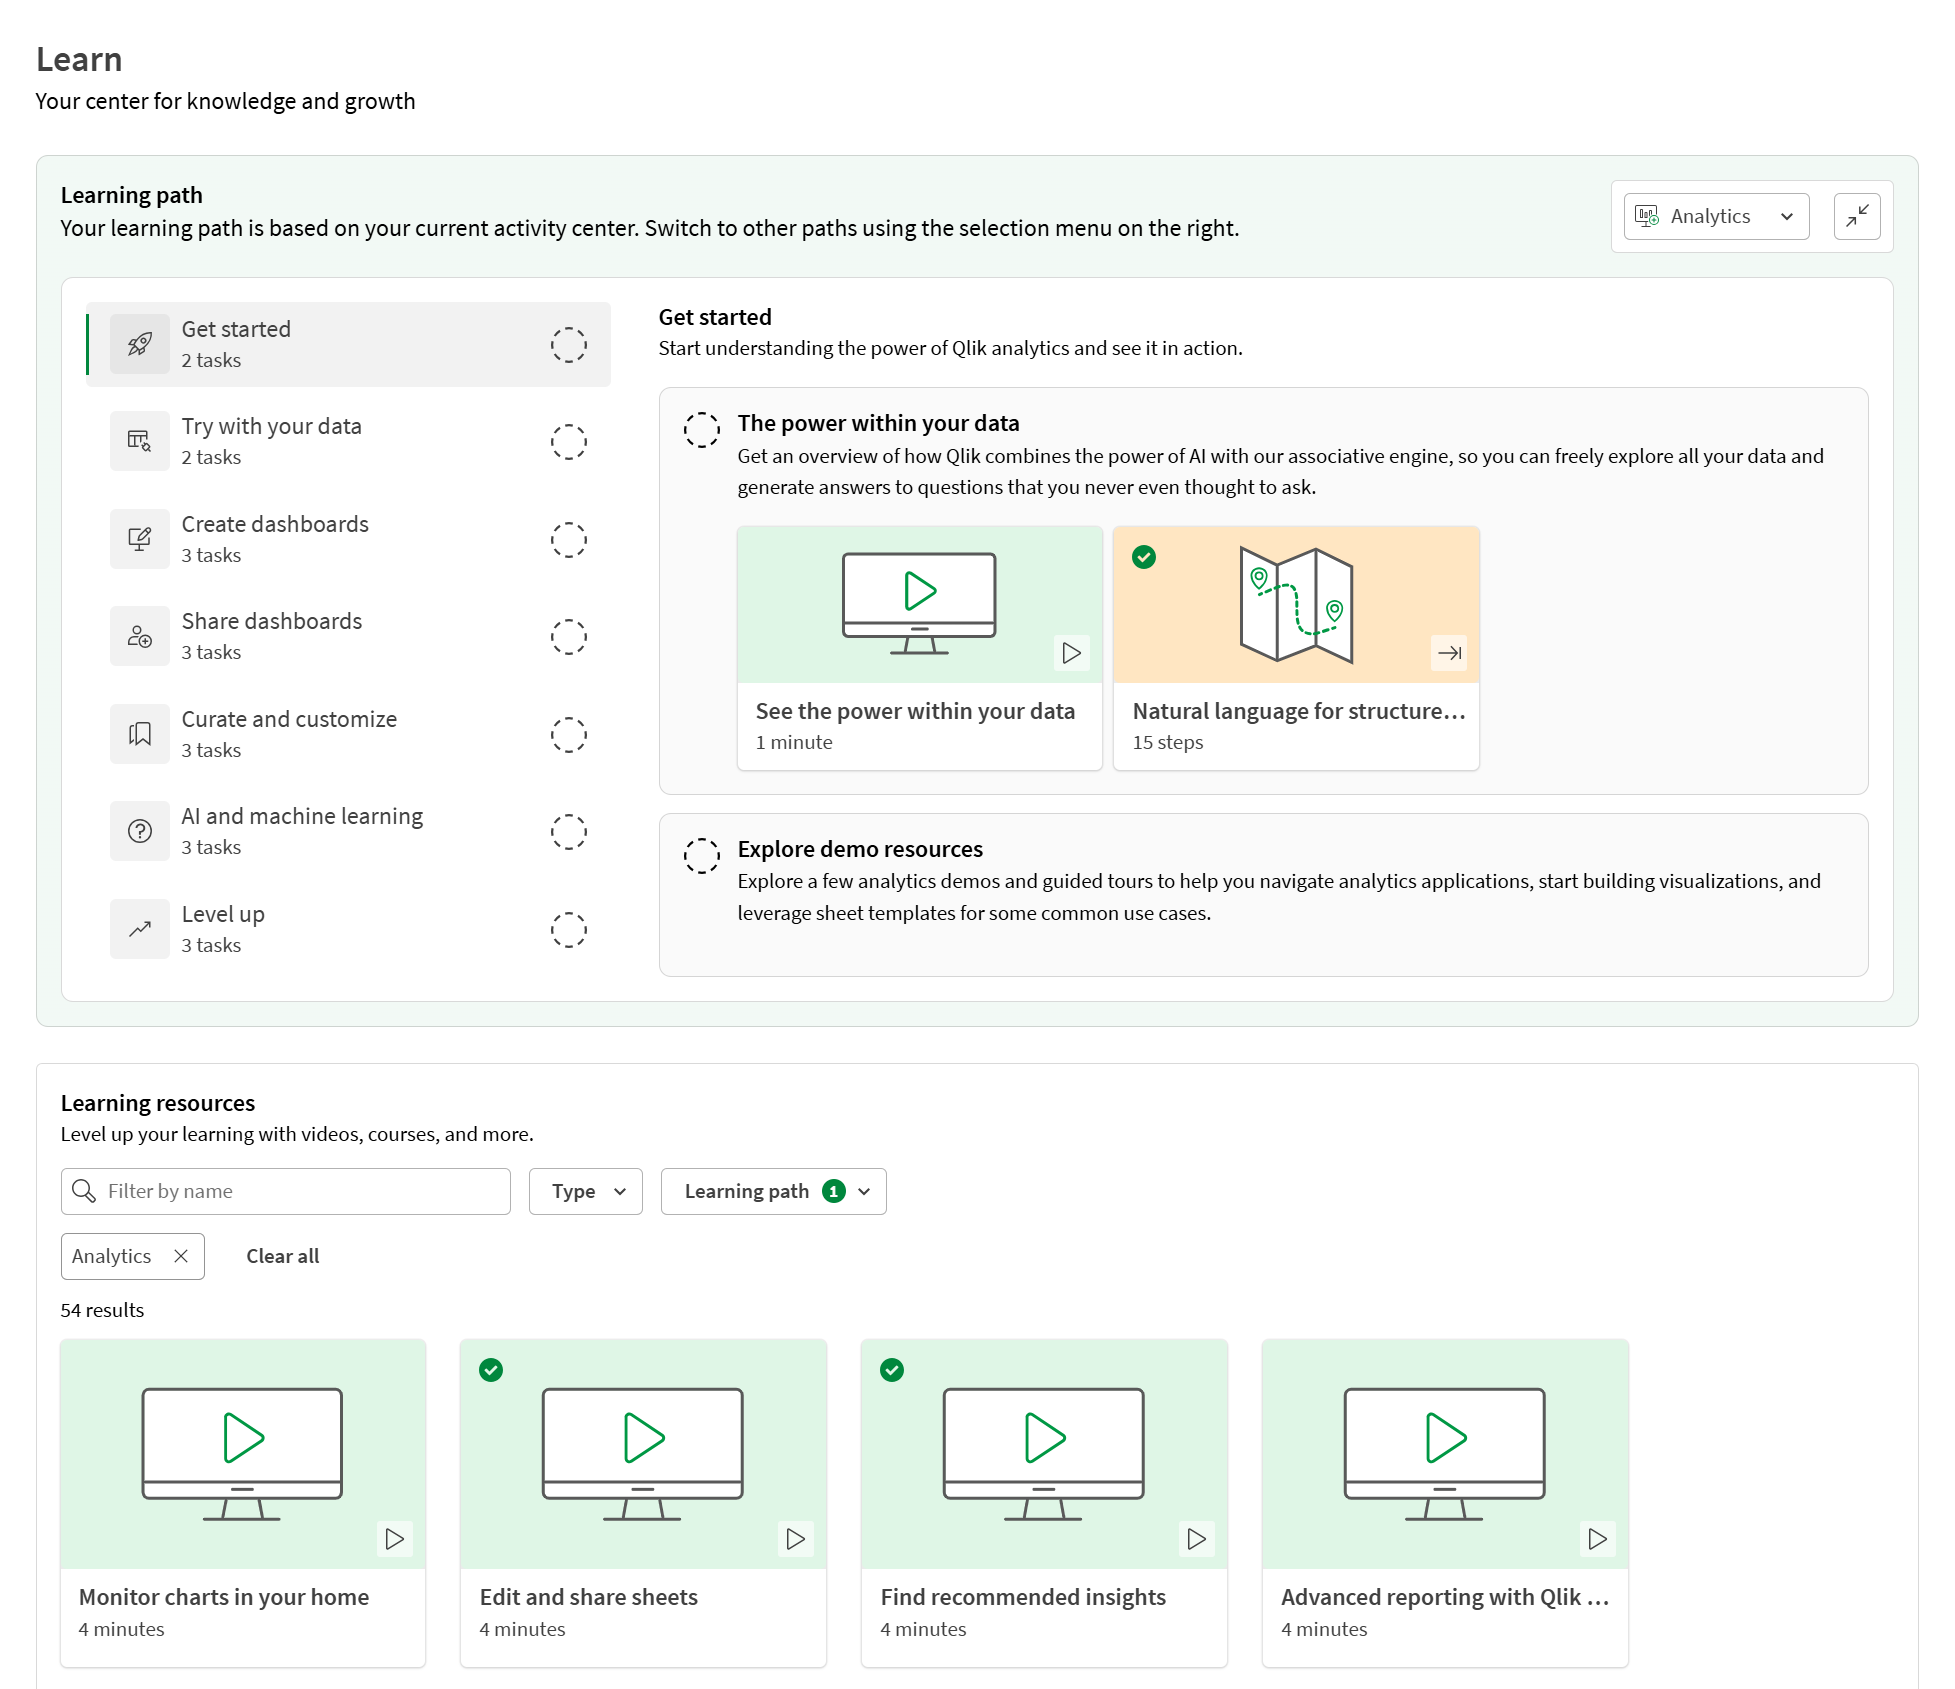Screen dimensions: 1955x1689
Task: Click the Clear all link
Action: coord(282,1256)
